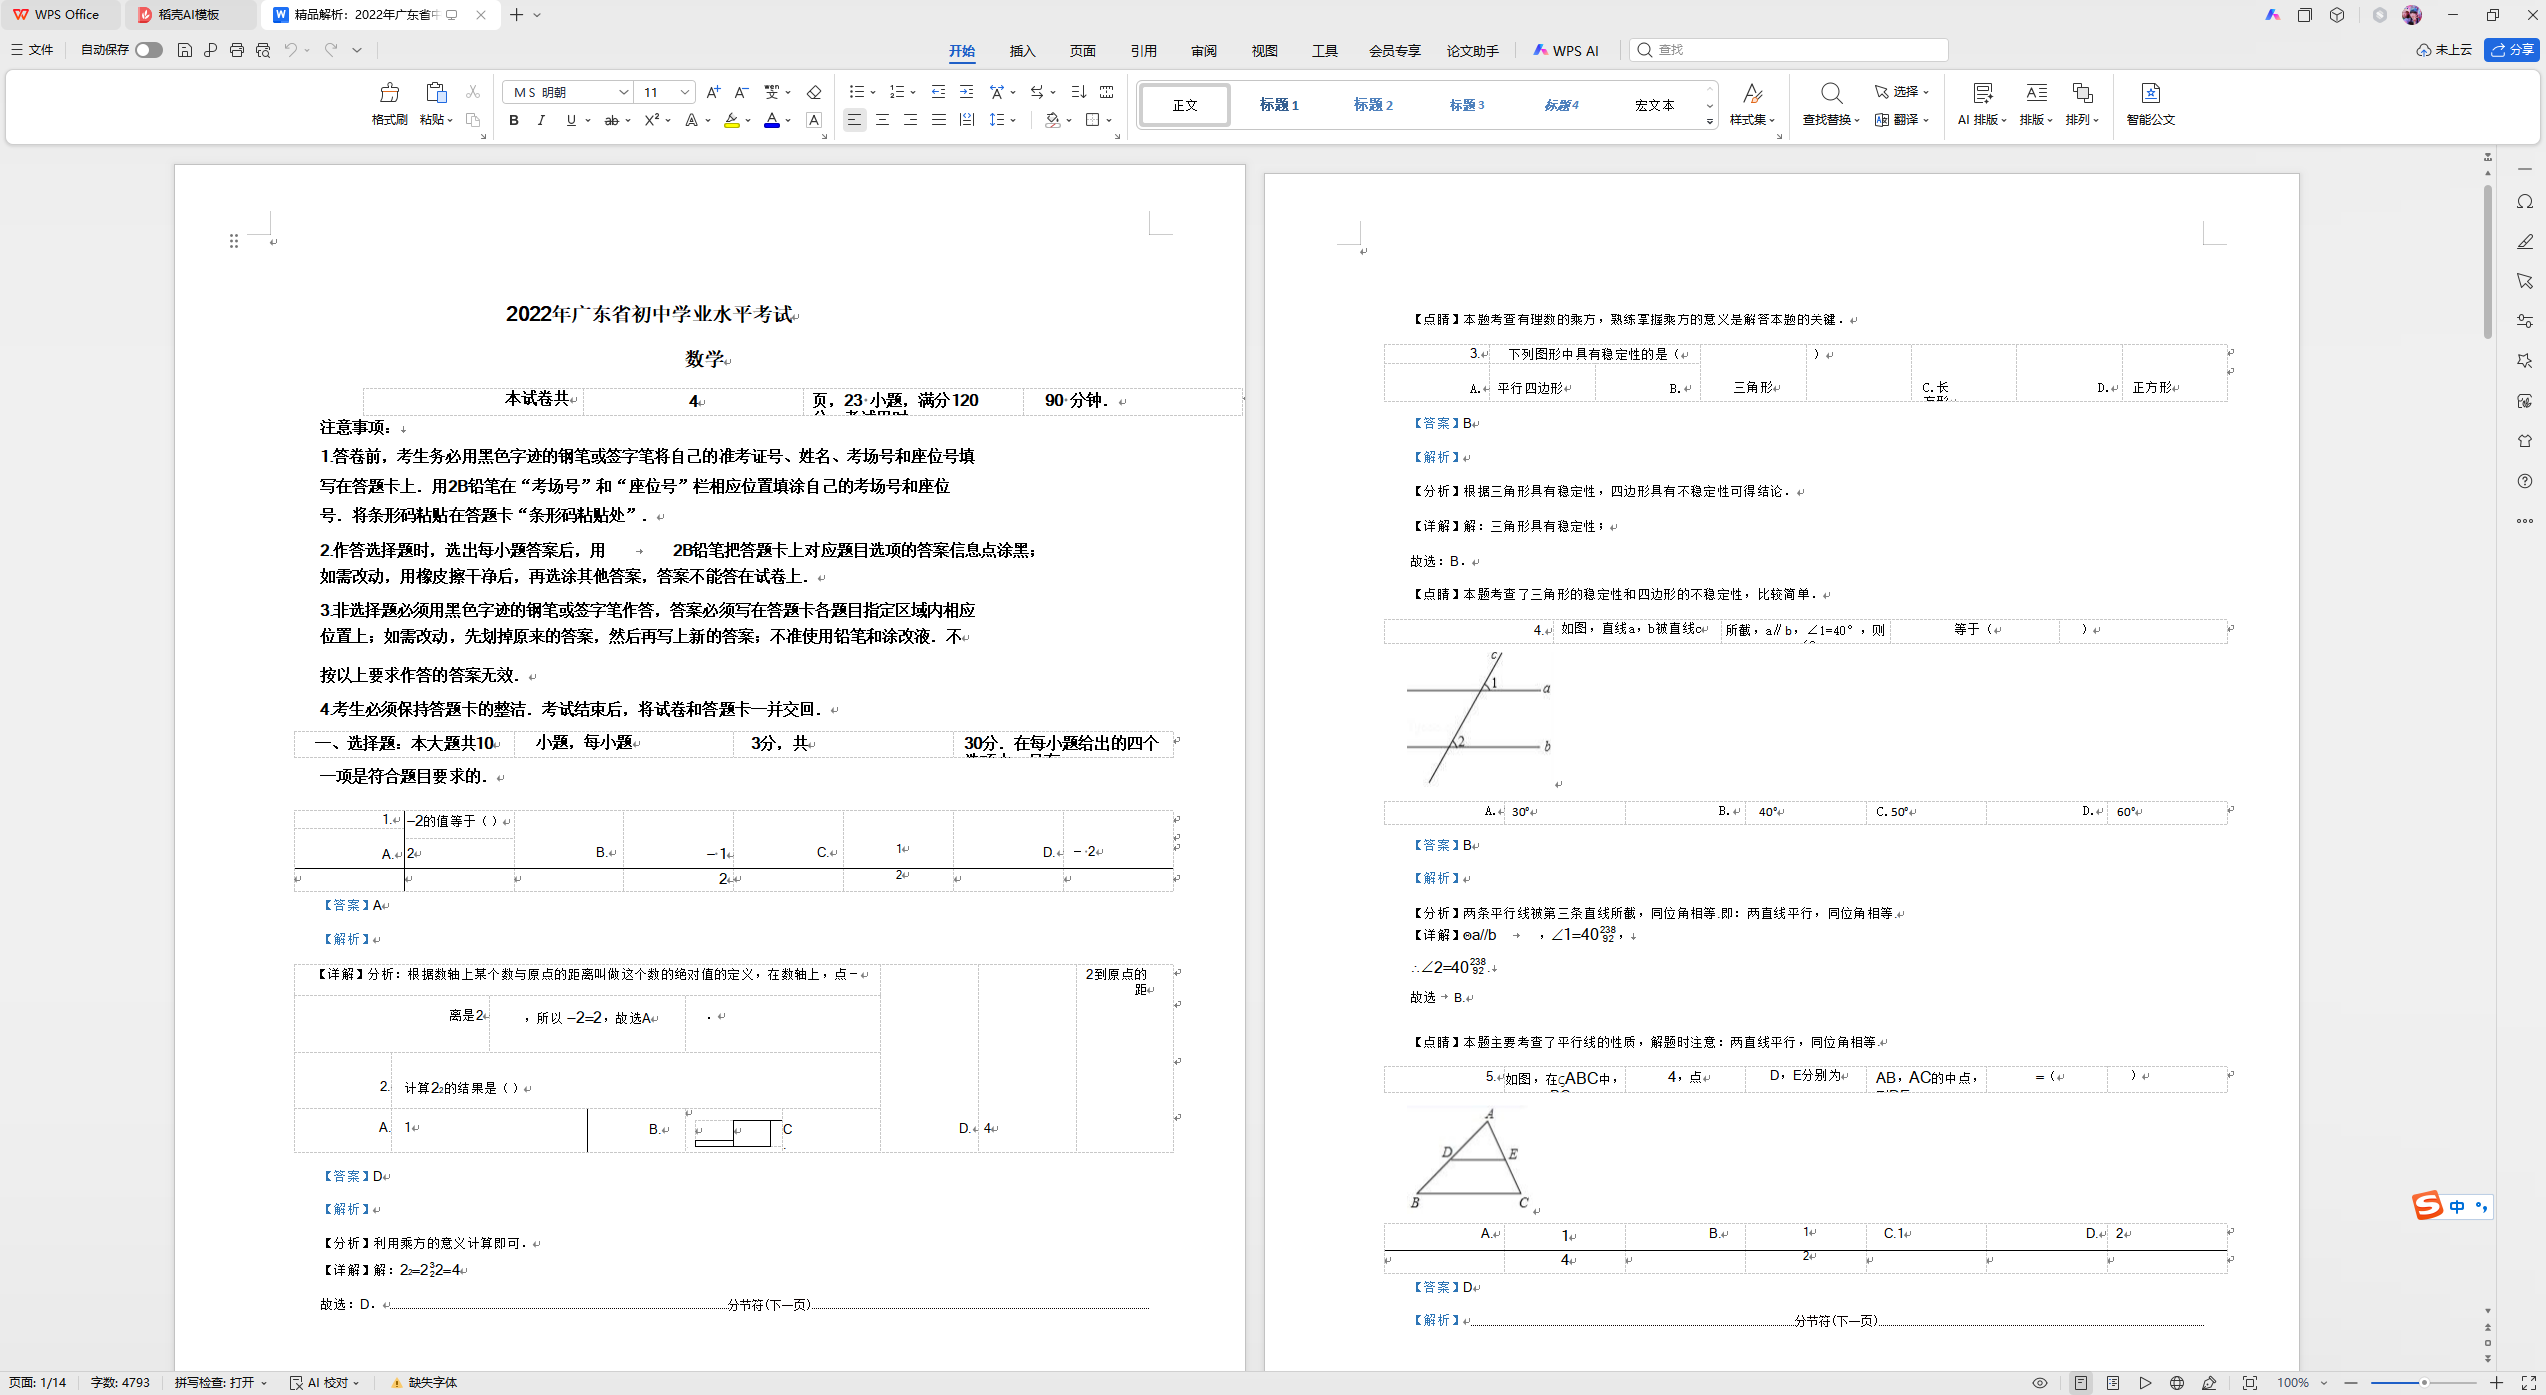Click the decrease font size icon
This screenshot has height=1395, width=2546.
click(741, 92)
